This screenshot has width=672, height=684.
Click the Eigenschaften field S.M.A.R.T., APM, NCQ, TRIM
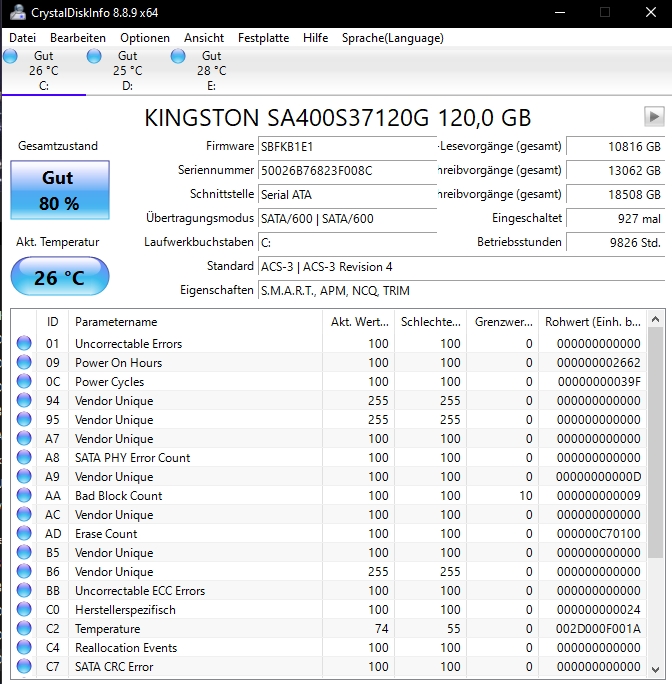click(462, 291)
